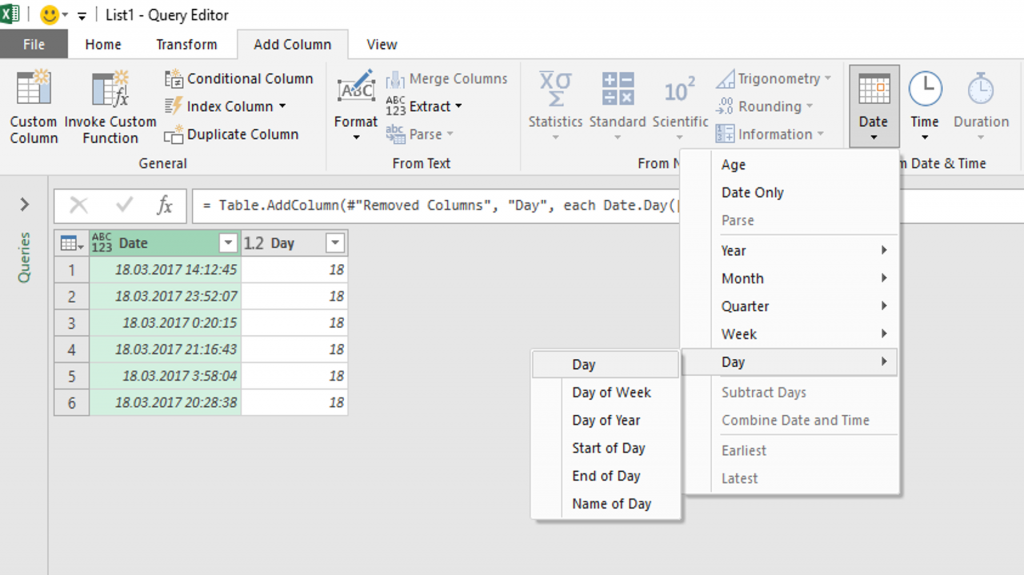Image resolution: width=1024 pixels, height=575 pixels.
Task: Confirm formula with checkmark icon
Action: [124, 205]
